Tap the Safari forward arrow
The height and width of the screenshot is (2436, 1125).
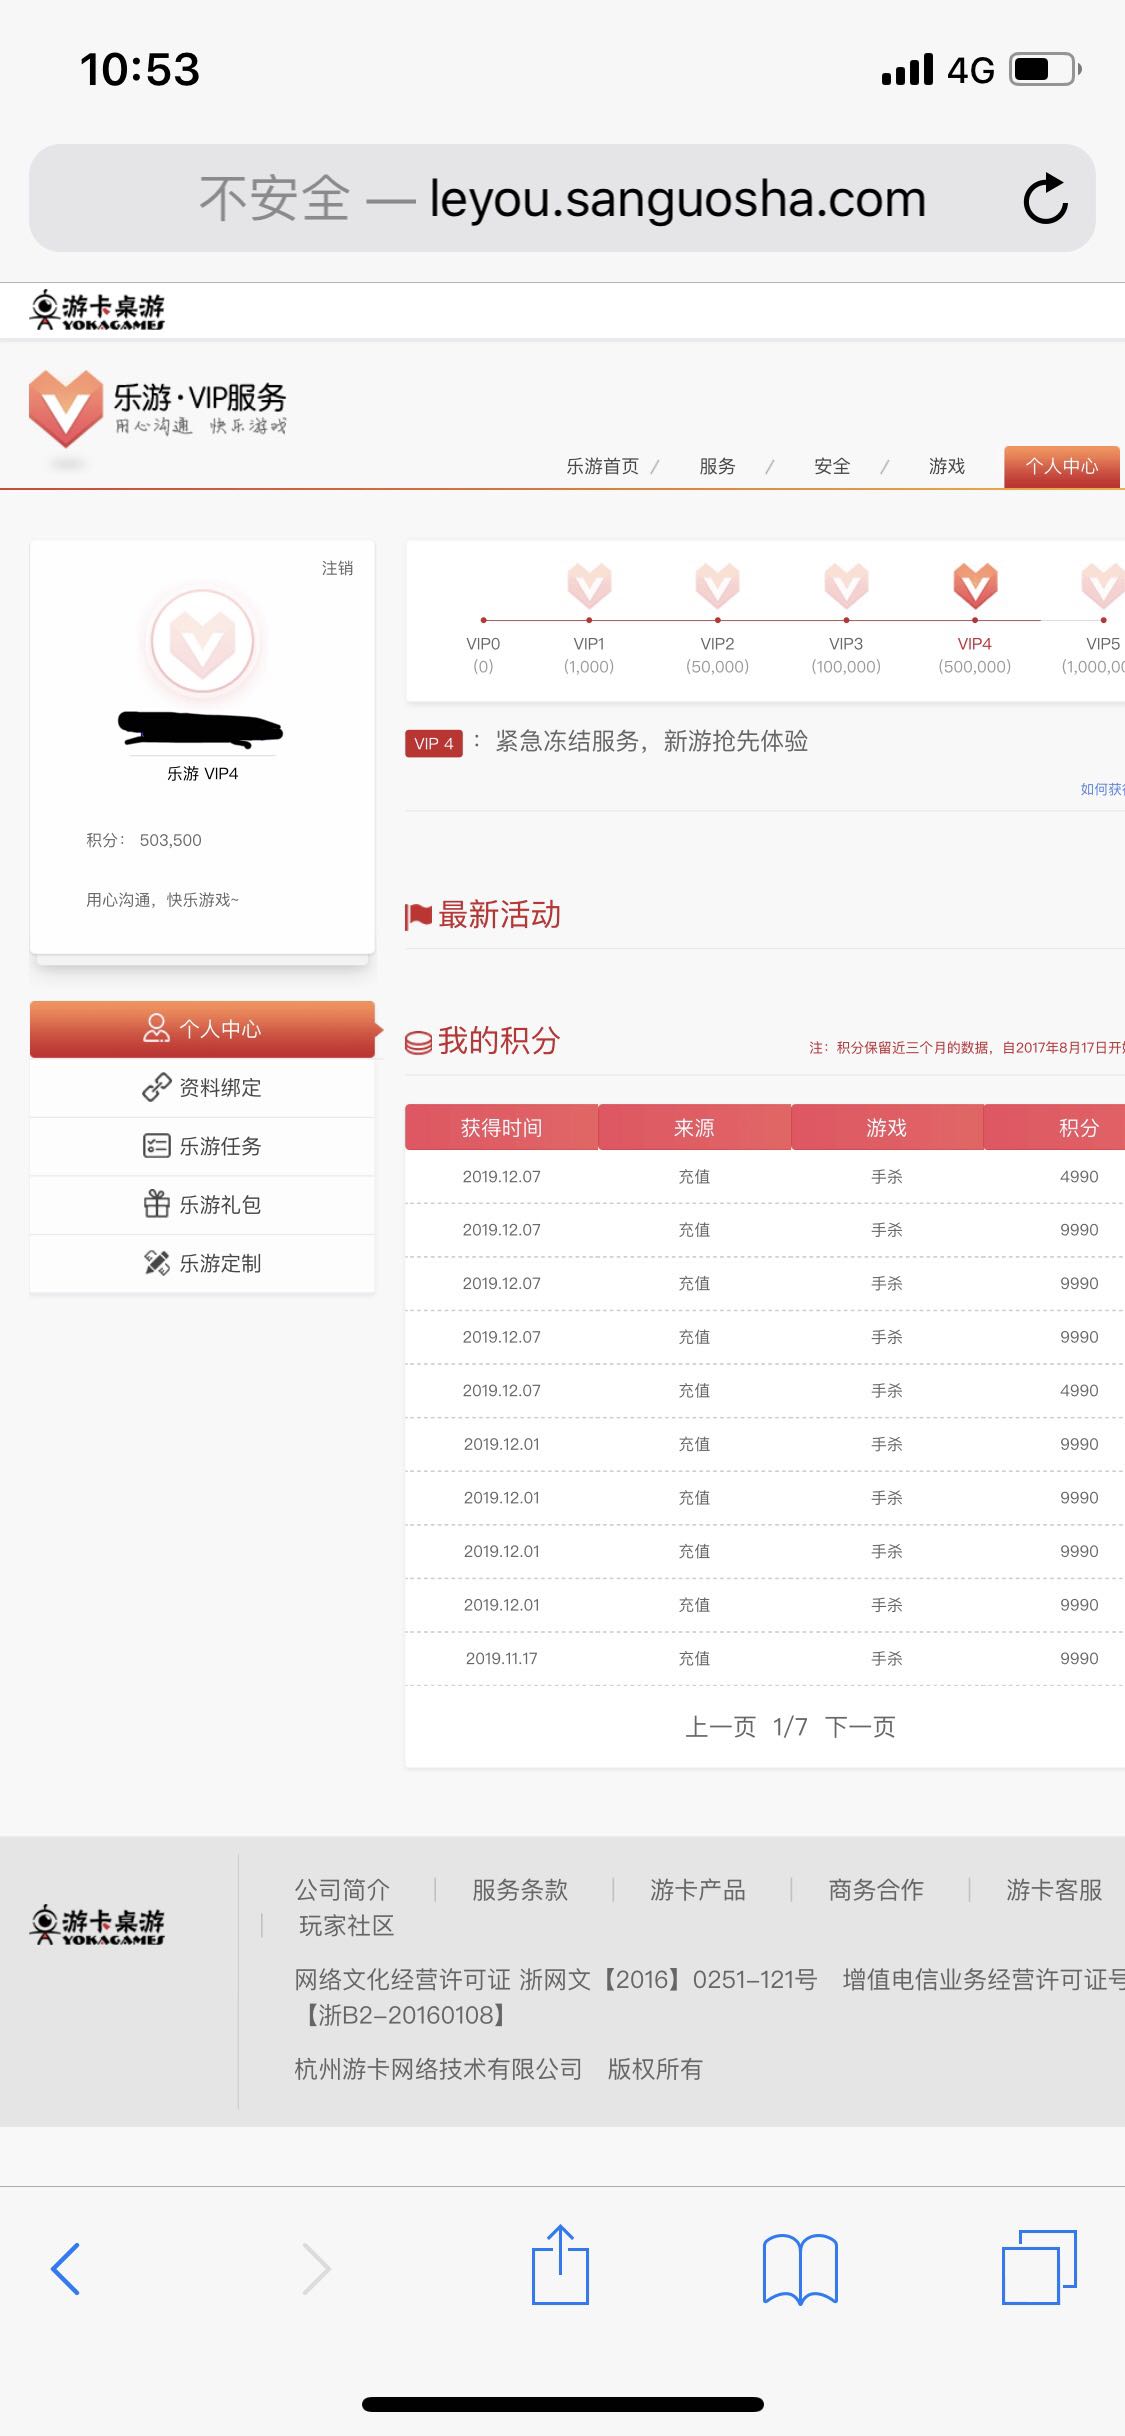click(316, 2268)
